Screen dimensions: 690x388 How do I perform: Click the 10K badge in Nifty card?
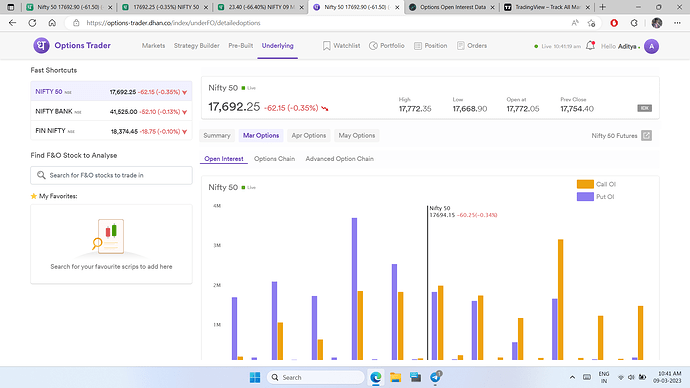click(x=644, y=108)
